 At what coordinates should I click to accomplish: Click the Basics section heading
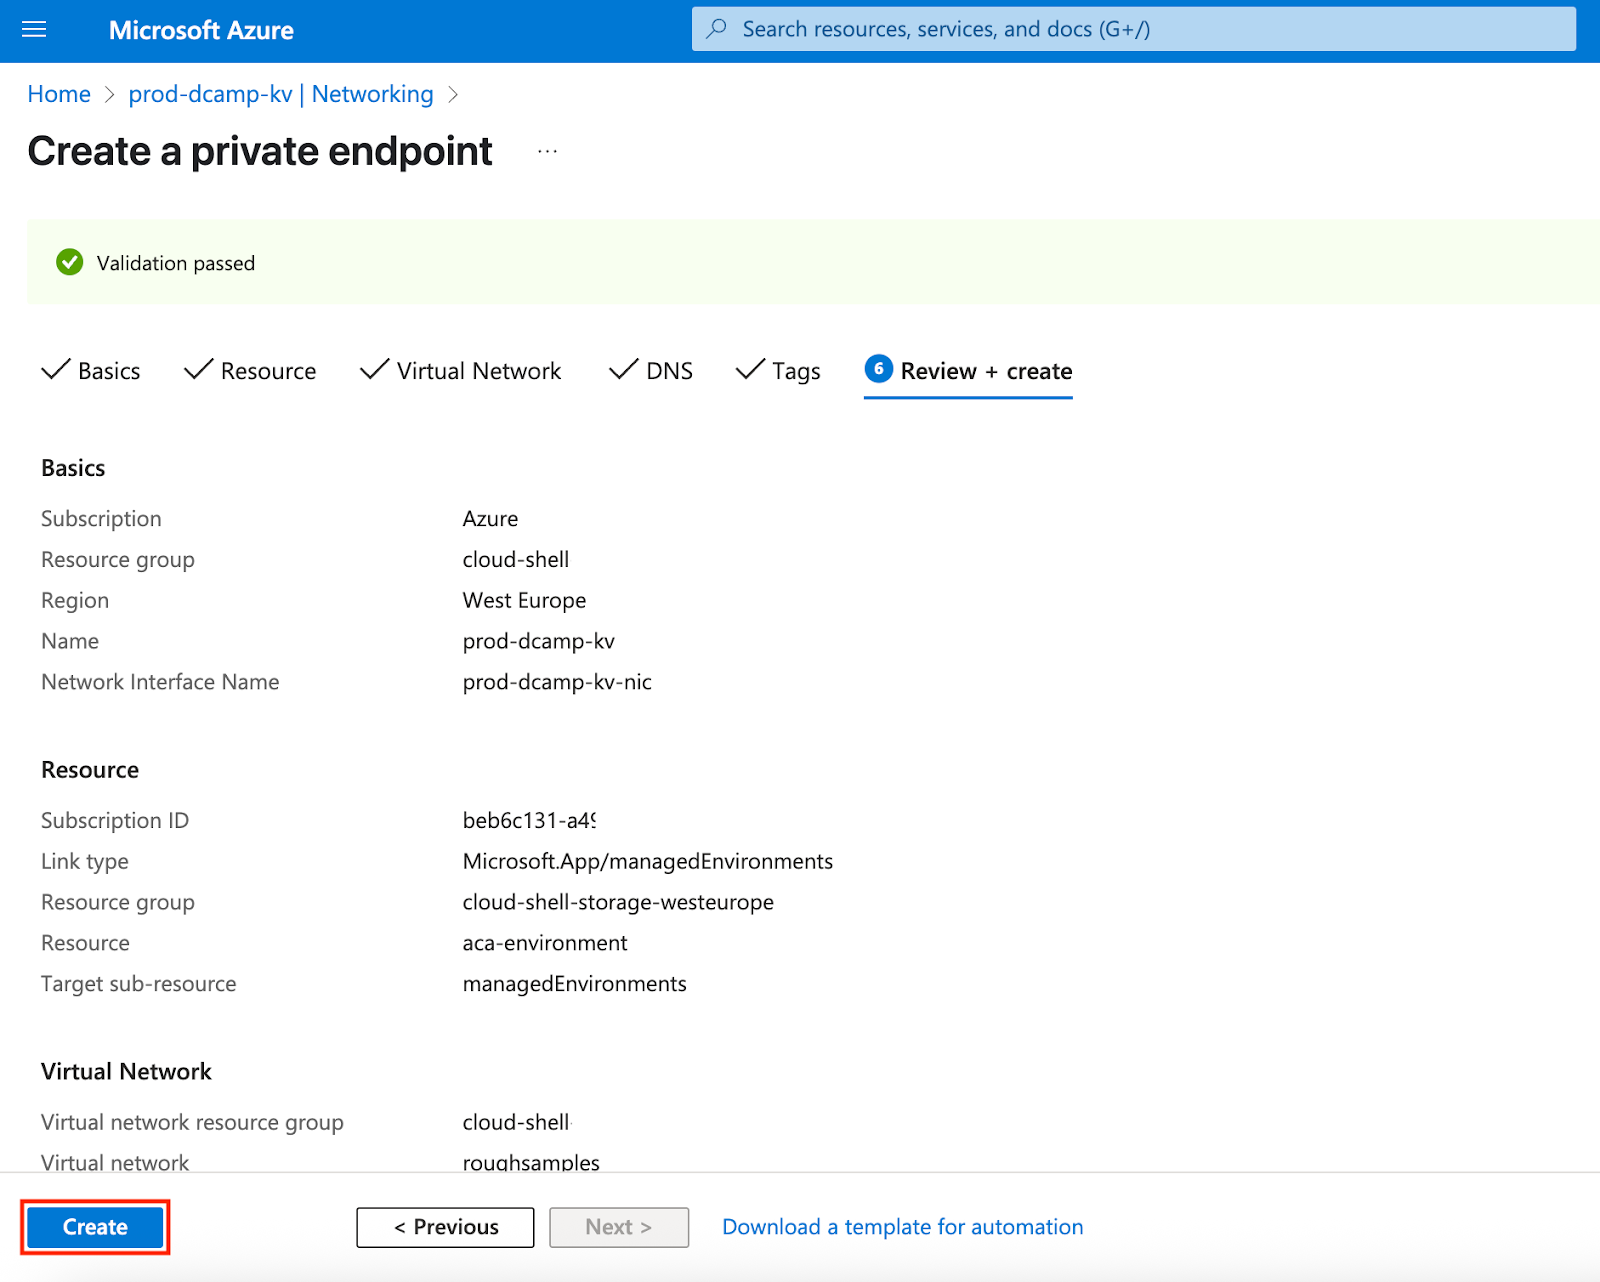point(73,468)
